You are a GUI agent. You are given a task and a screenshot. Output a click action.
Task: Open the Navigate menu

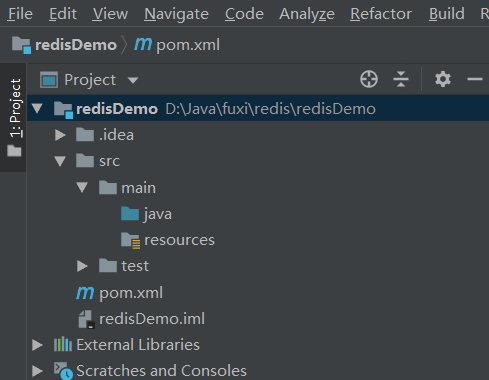(176, 14)
